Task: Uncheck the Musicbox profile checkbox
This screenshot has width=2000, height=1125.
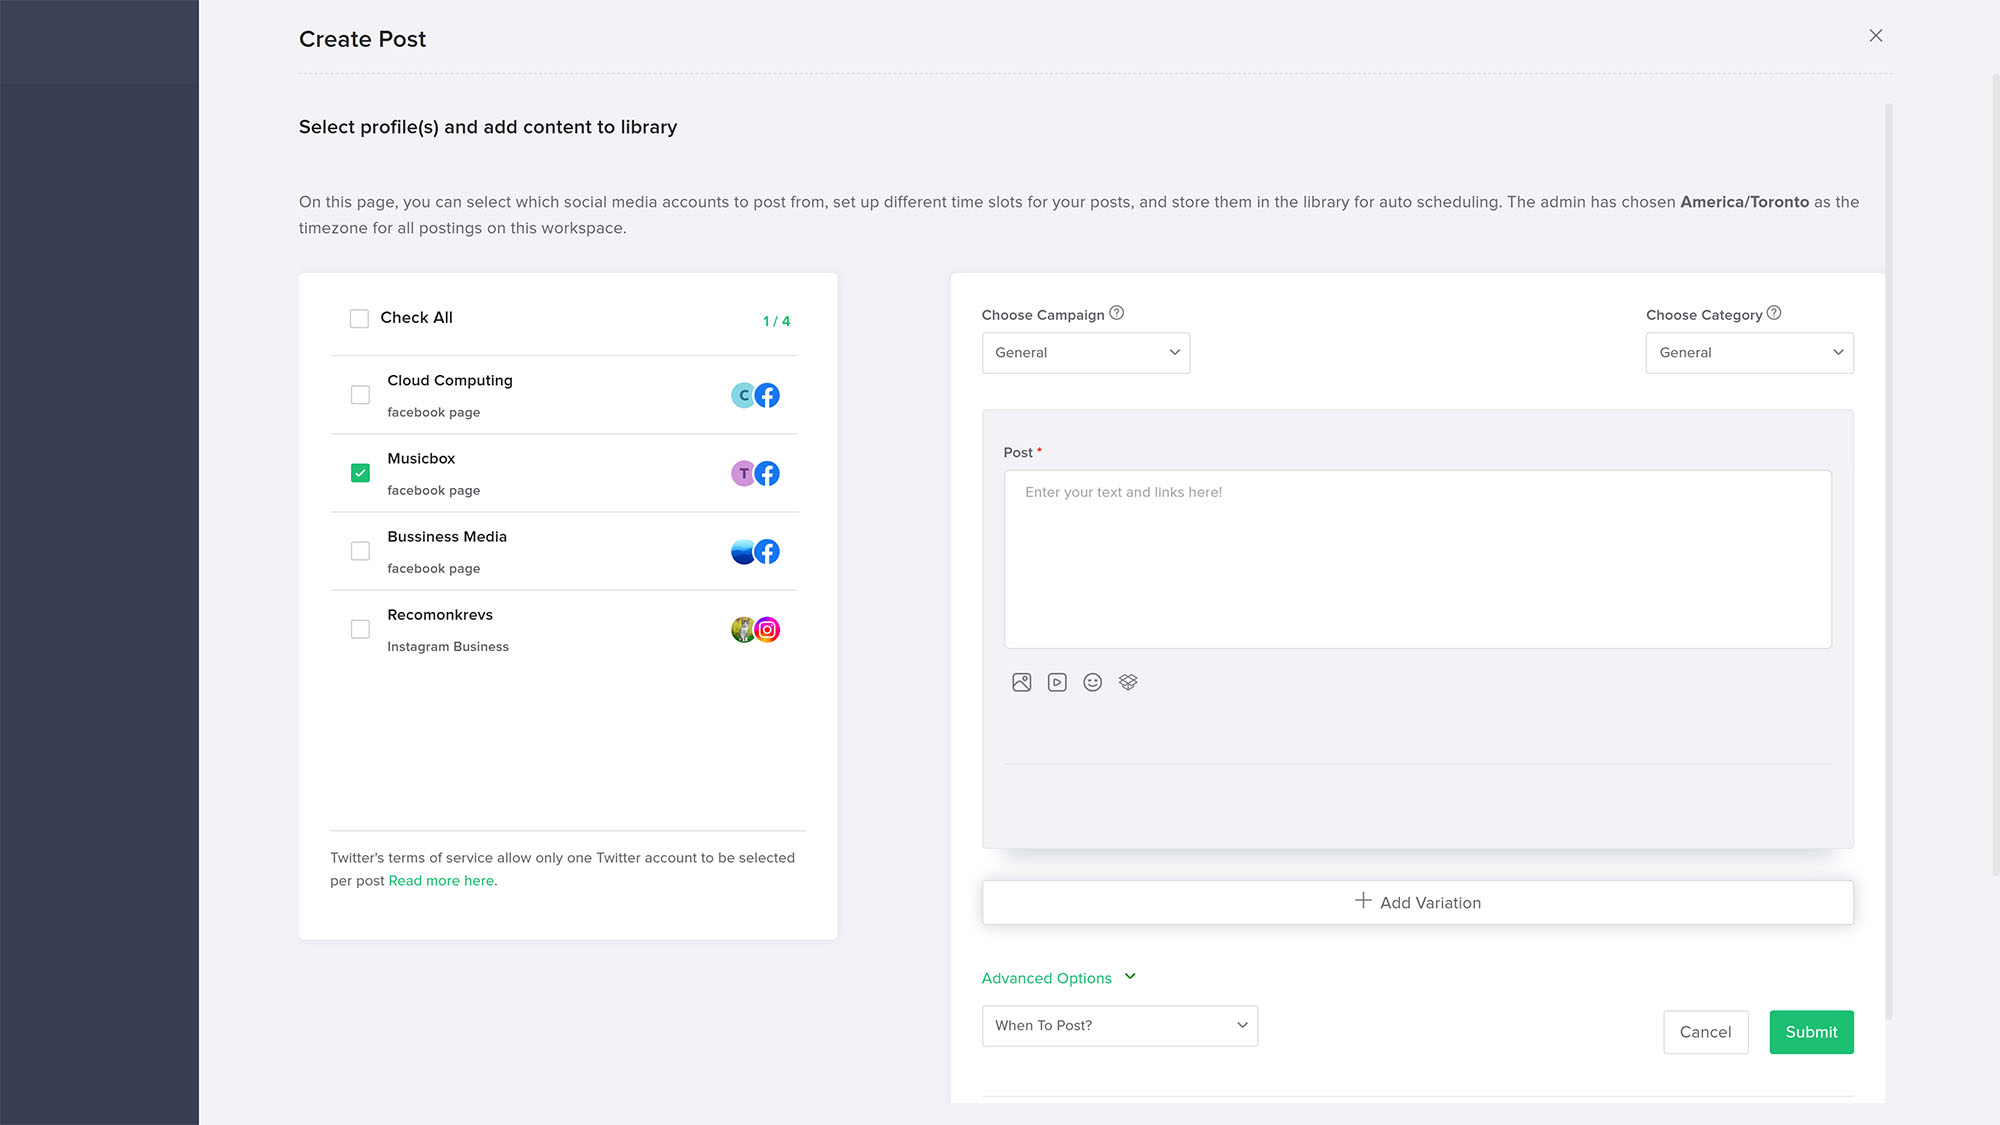Action: [360, 473]
